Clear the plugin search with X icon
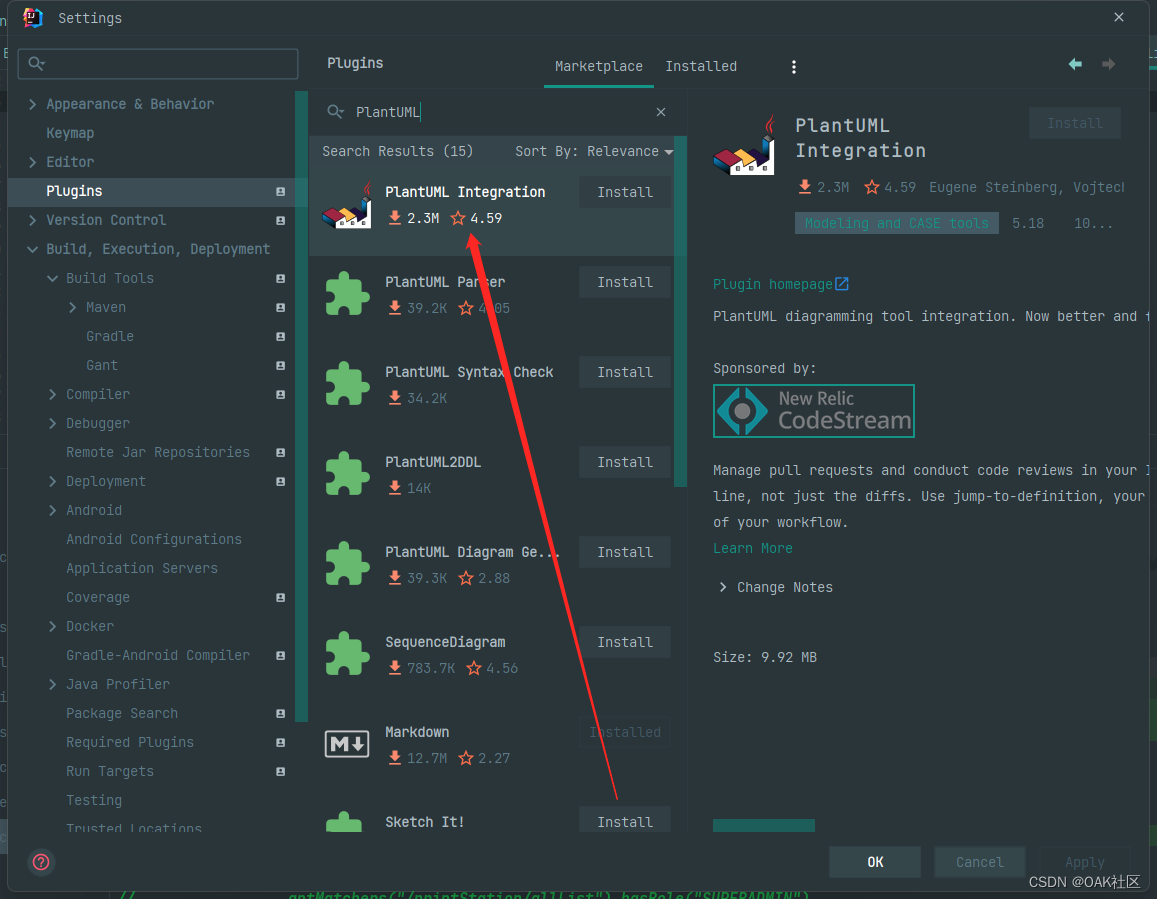 click(661, 112)
